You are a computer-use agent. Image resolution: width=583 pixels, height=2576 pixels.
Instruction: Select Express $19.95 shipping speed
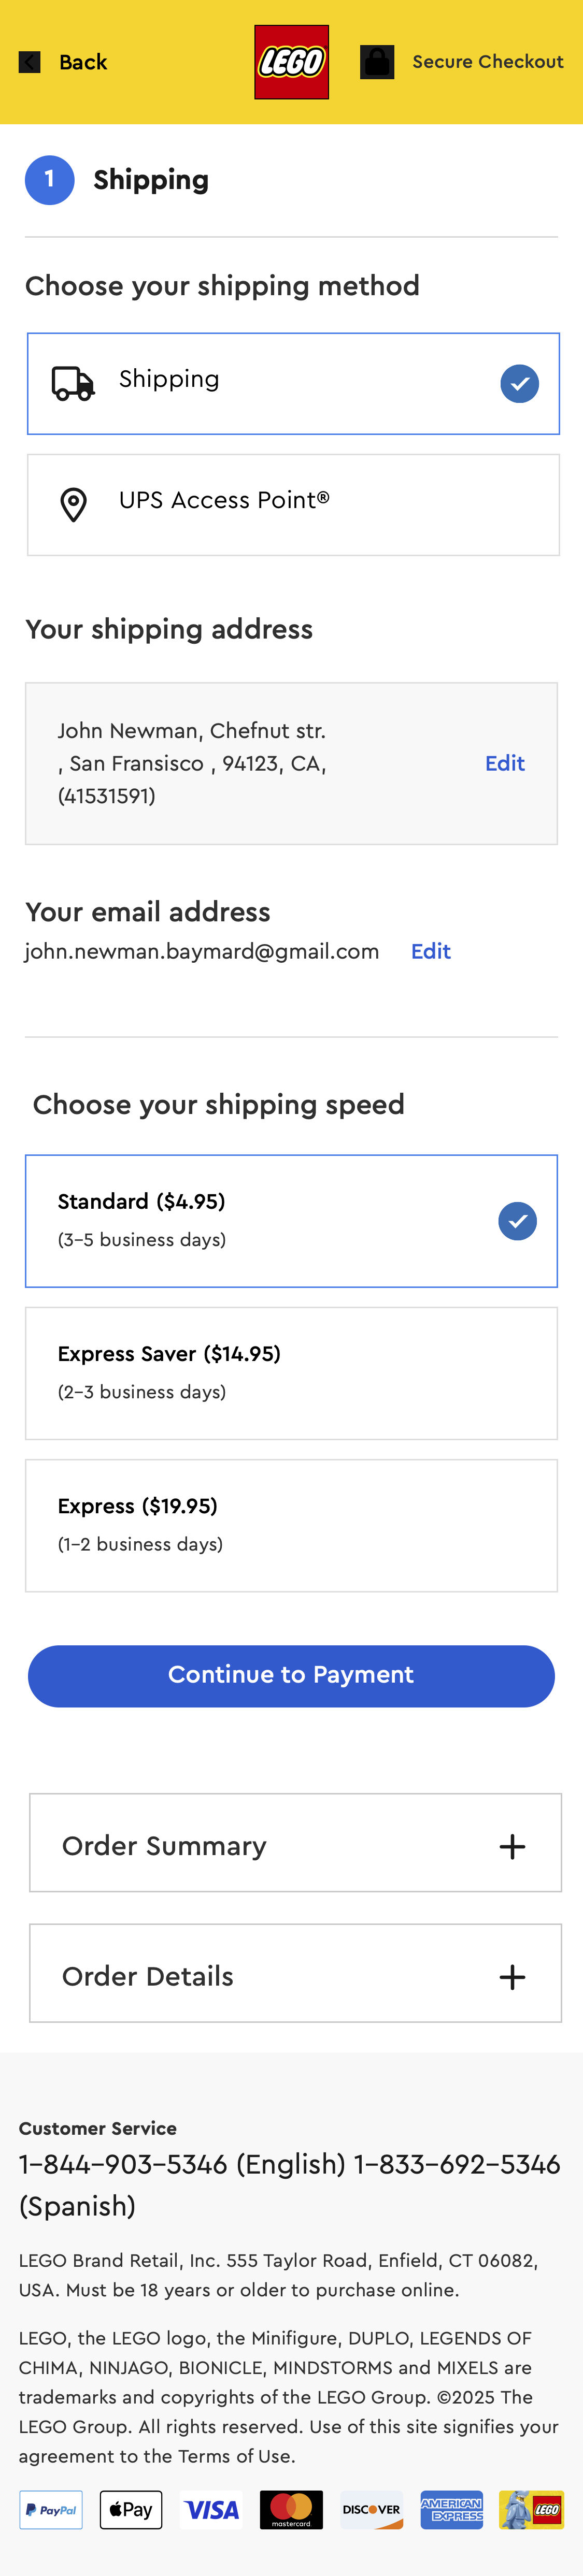pos(291,1524)
